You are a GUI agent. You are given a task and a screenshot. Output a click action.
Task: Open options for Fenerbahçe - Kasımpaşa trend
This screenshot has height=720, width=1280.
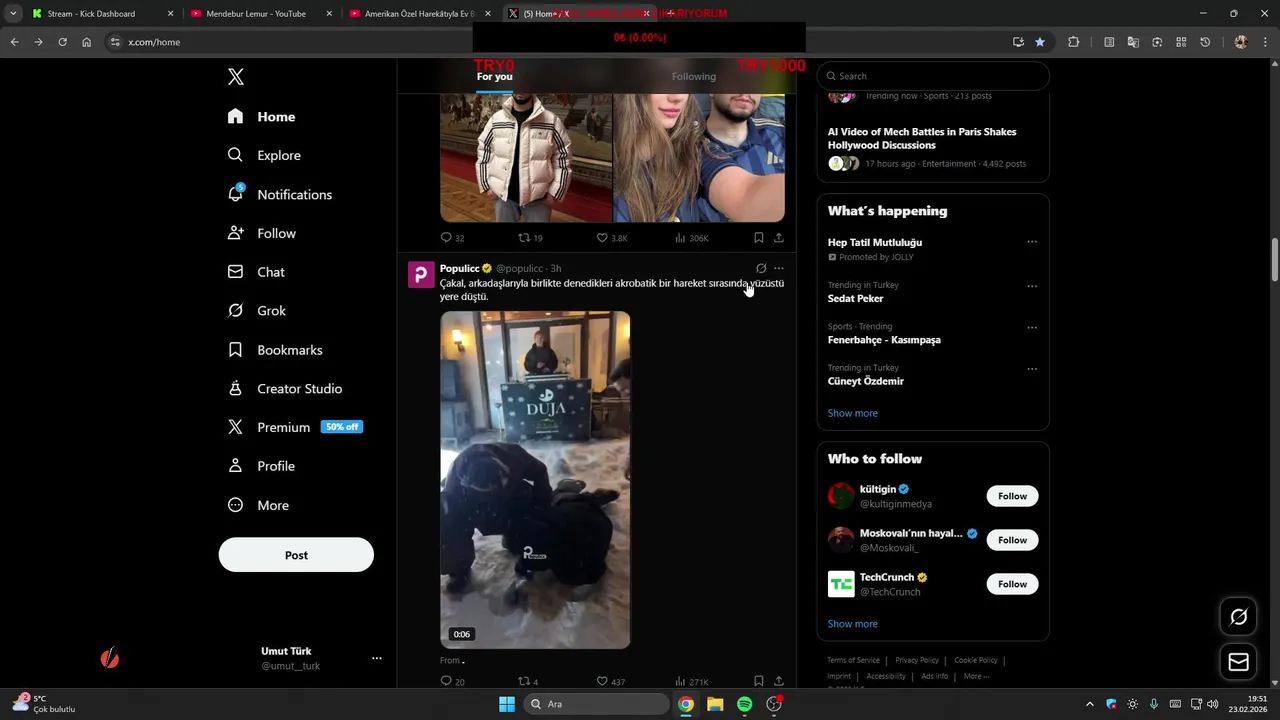click(1032, 327)
